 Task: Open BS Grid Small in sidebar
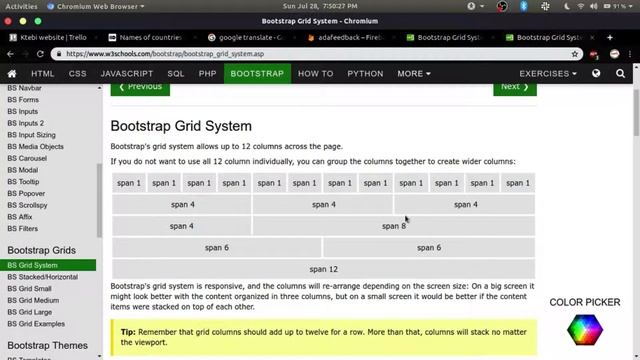coord(29,289)
